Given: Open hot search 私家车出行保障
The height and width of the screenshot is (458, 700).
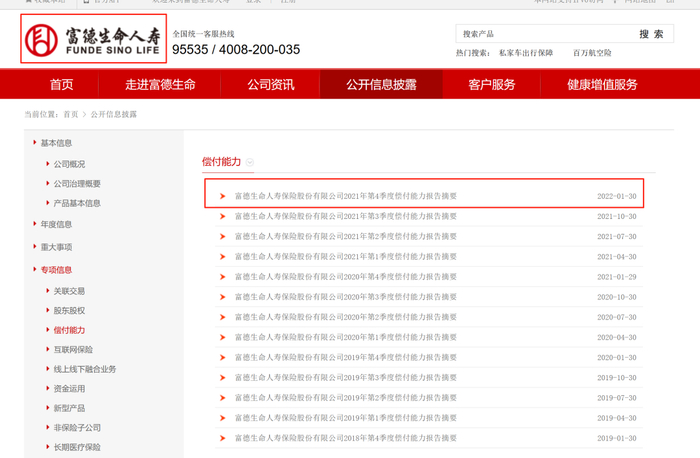Looking at the screenshot, I should click(526, 53).
